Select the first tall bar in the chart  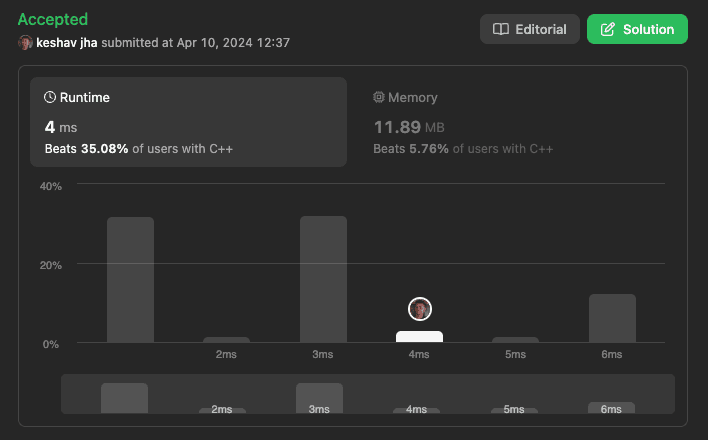click(130, 280)
